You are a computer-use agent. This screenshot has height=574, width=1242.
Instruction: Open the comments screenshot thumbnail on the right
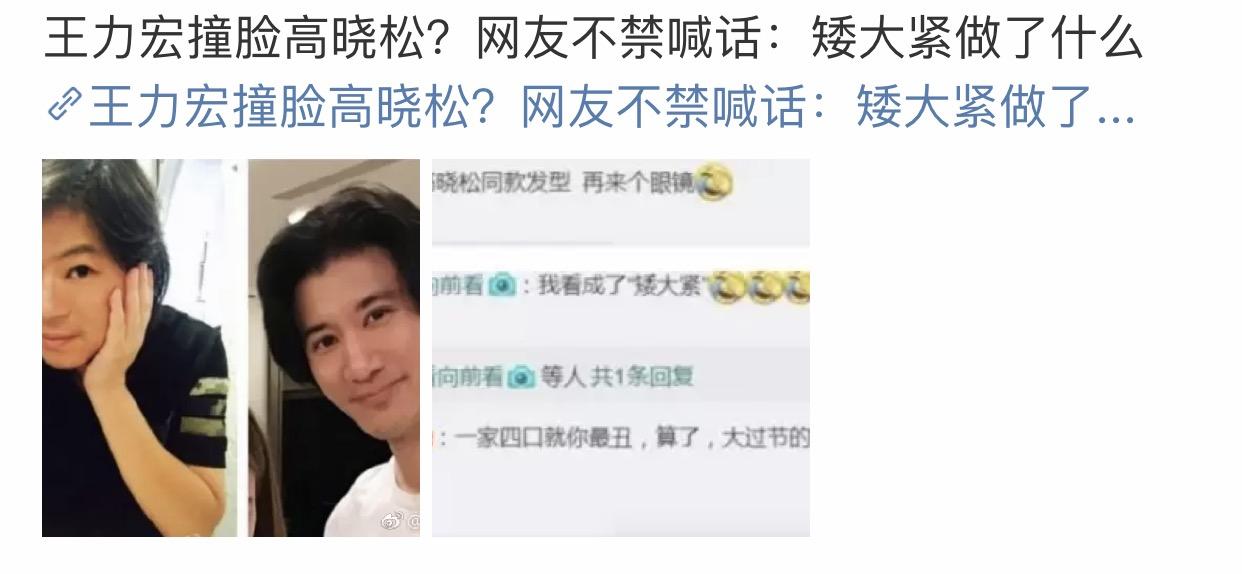[621, 348]
